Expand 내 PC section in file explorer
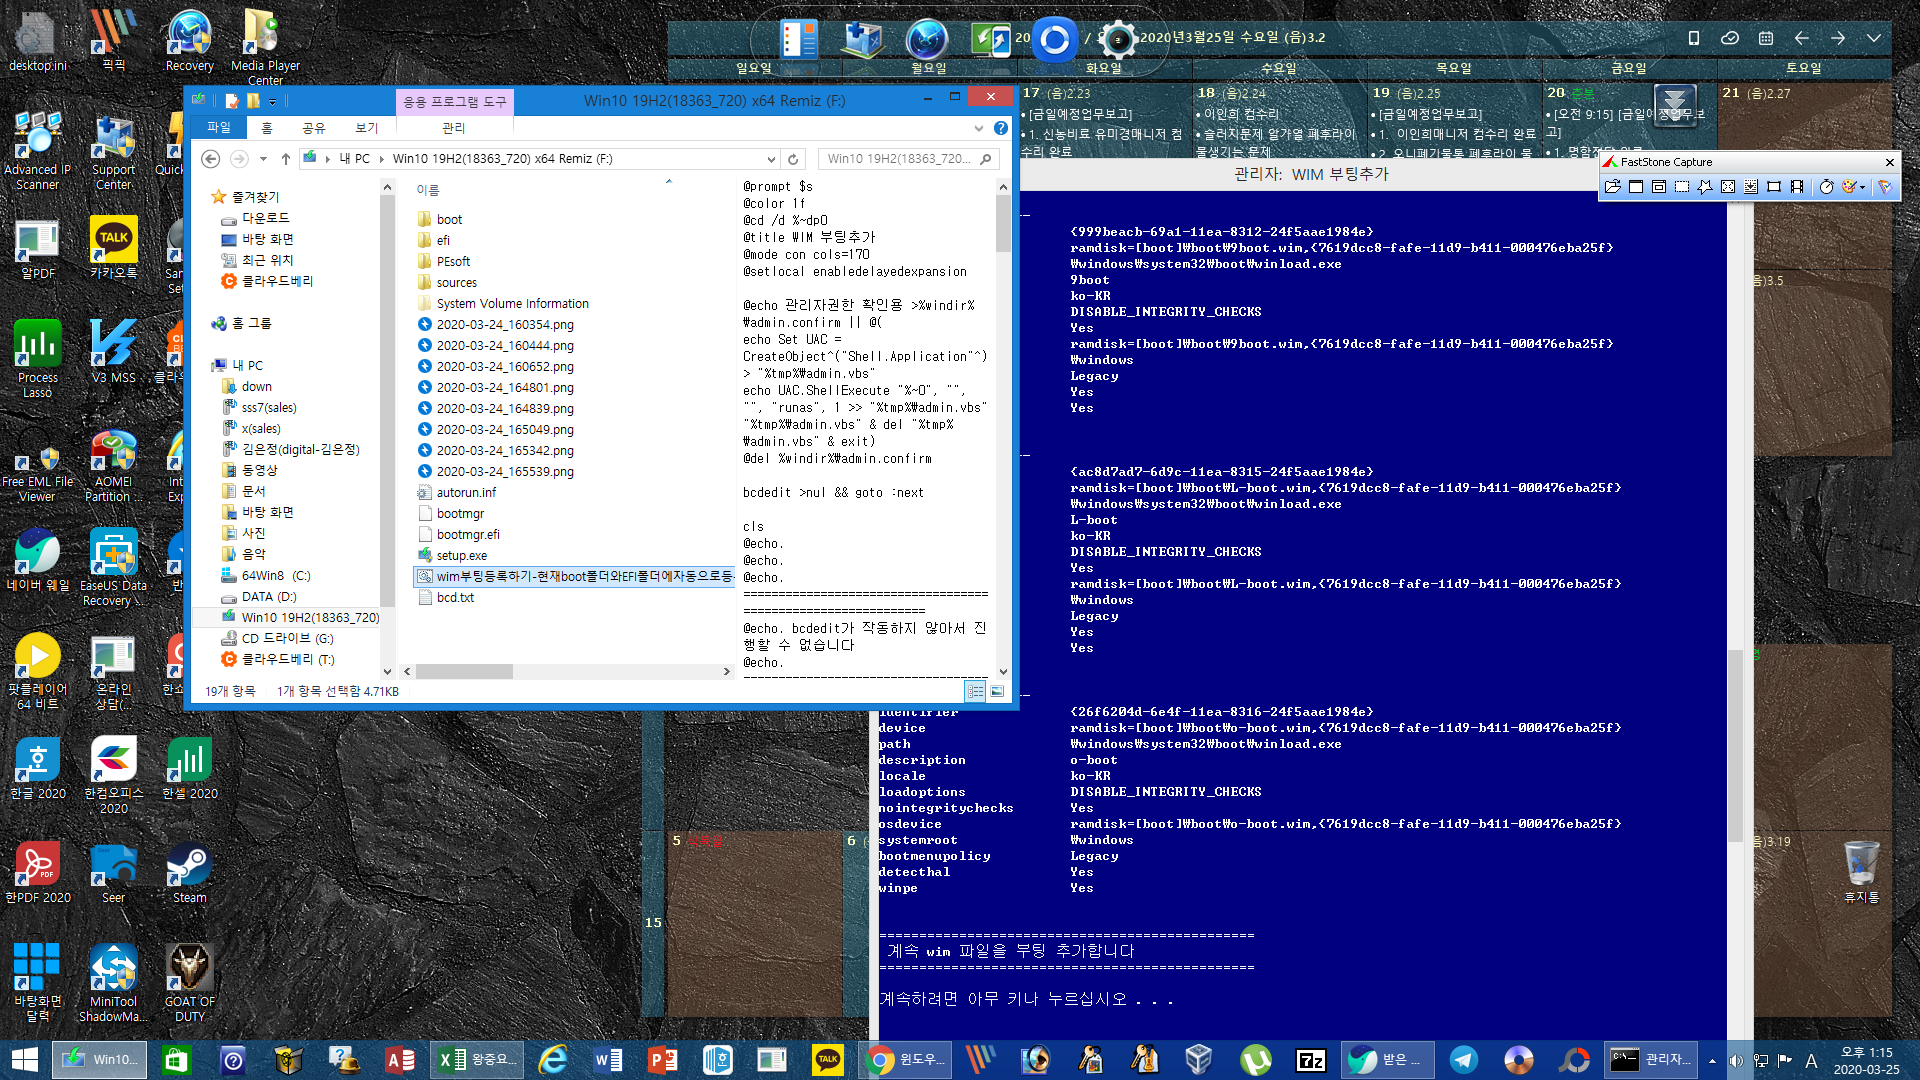The width and height of the screenshot is (1920, 1080). pyautogui.click(x=206, y=365)
